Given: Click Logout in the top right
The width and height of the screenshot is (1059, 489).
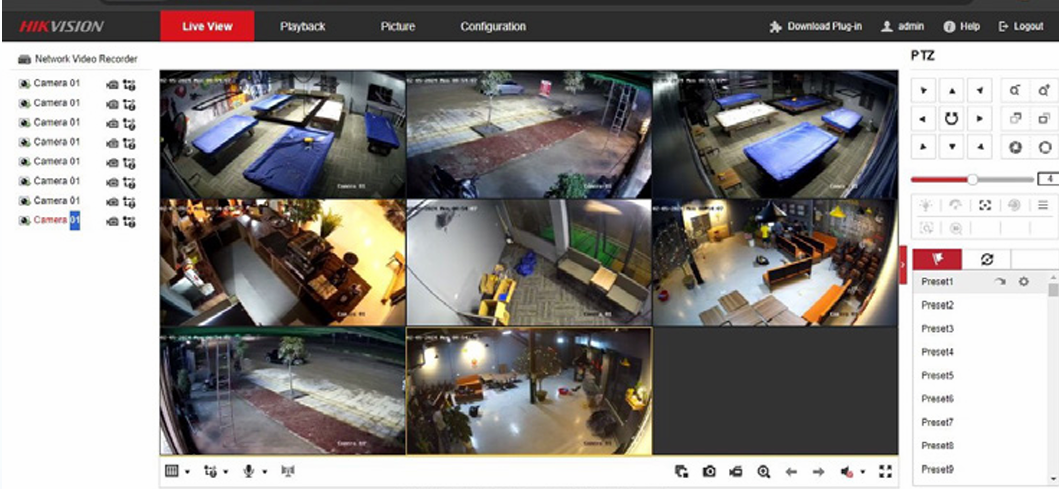Looking at the screenshot, I should tap(1020, 27).
